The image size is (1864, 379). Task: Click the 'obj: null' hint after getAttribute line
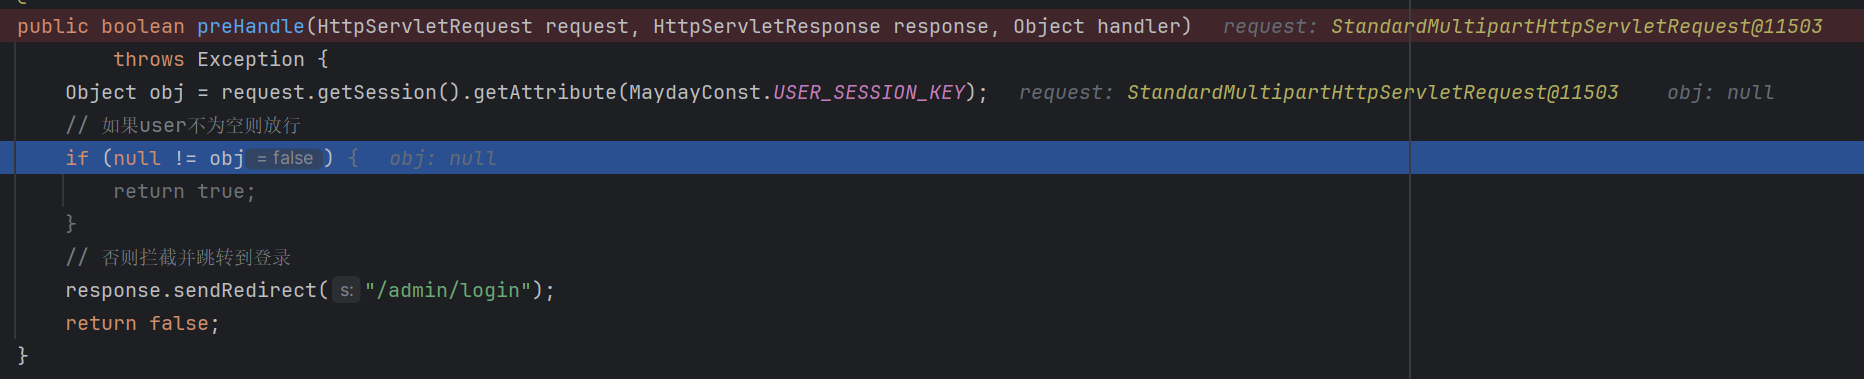click(1720, 93)
